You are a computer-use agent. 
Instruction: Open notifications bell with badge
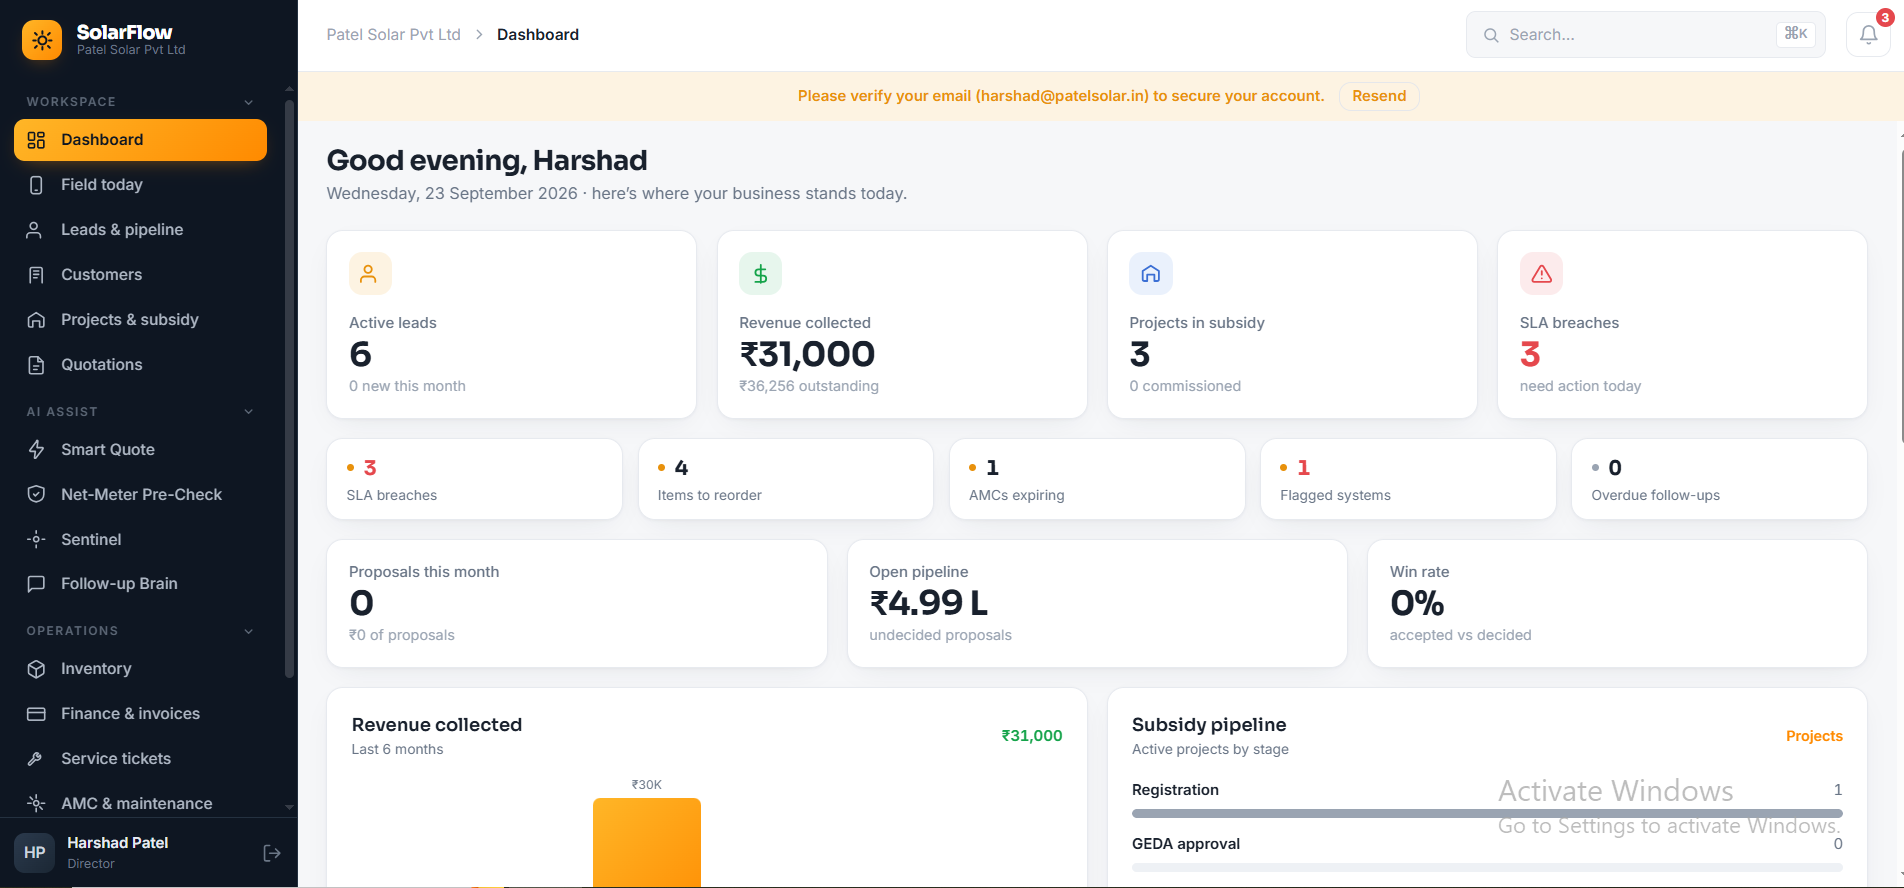[1868, 35]
